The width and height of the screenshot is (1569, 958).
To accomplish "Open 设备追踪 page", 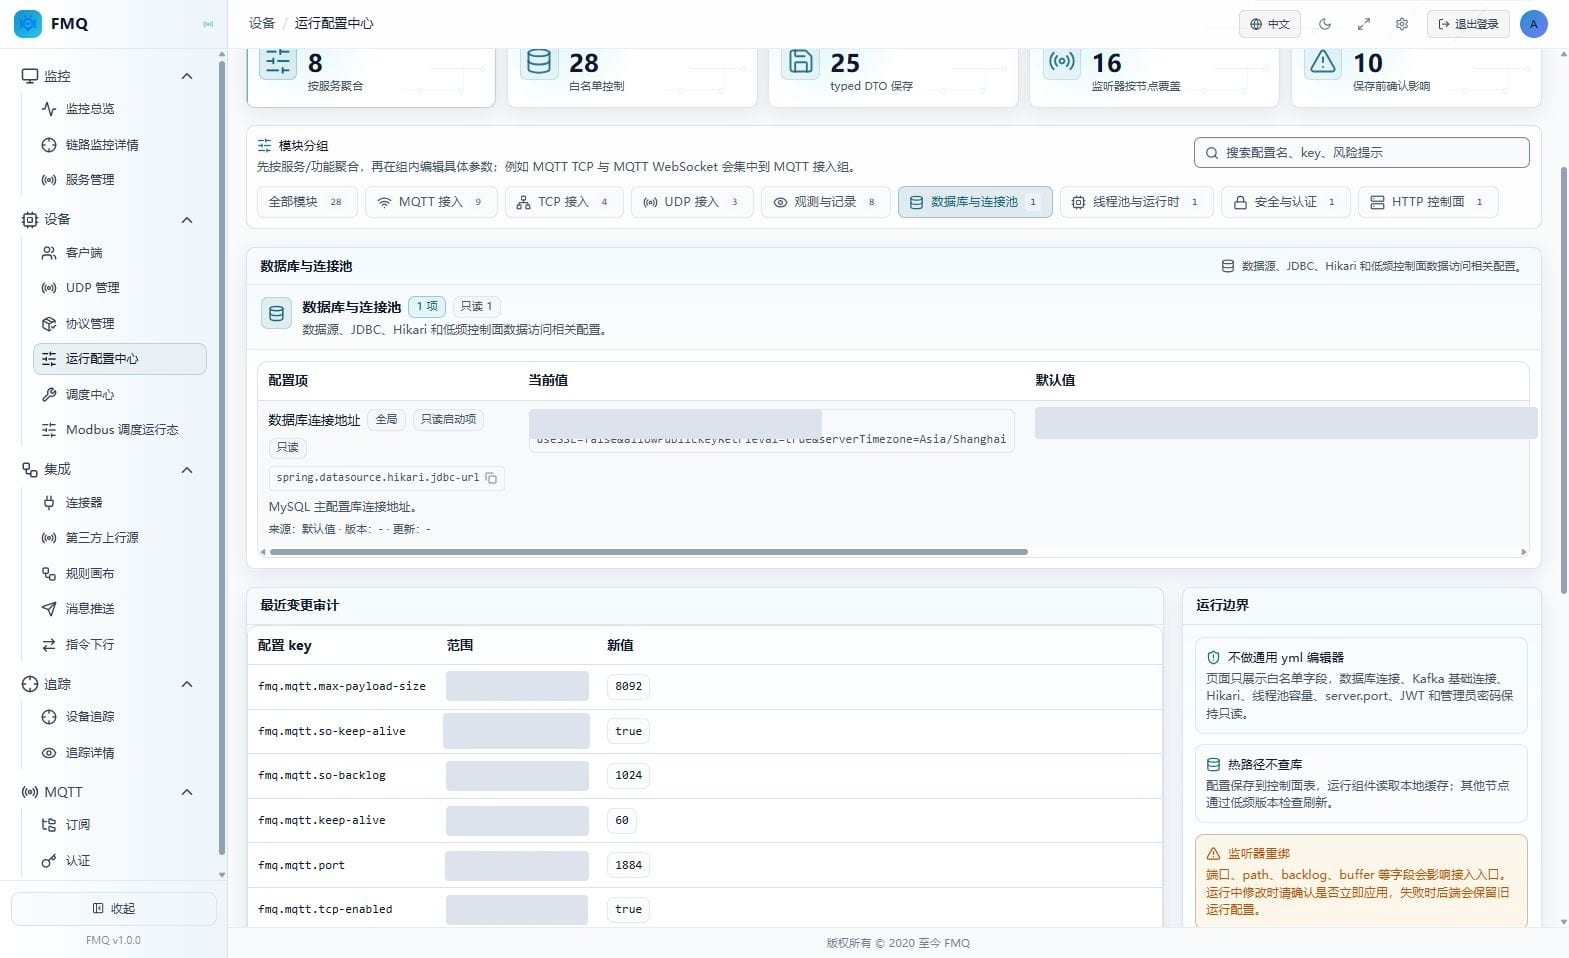I will coord(120,717).
